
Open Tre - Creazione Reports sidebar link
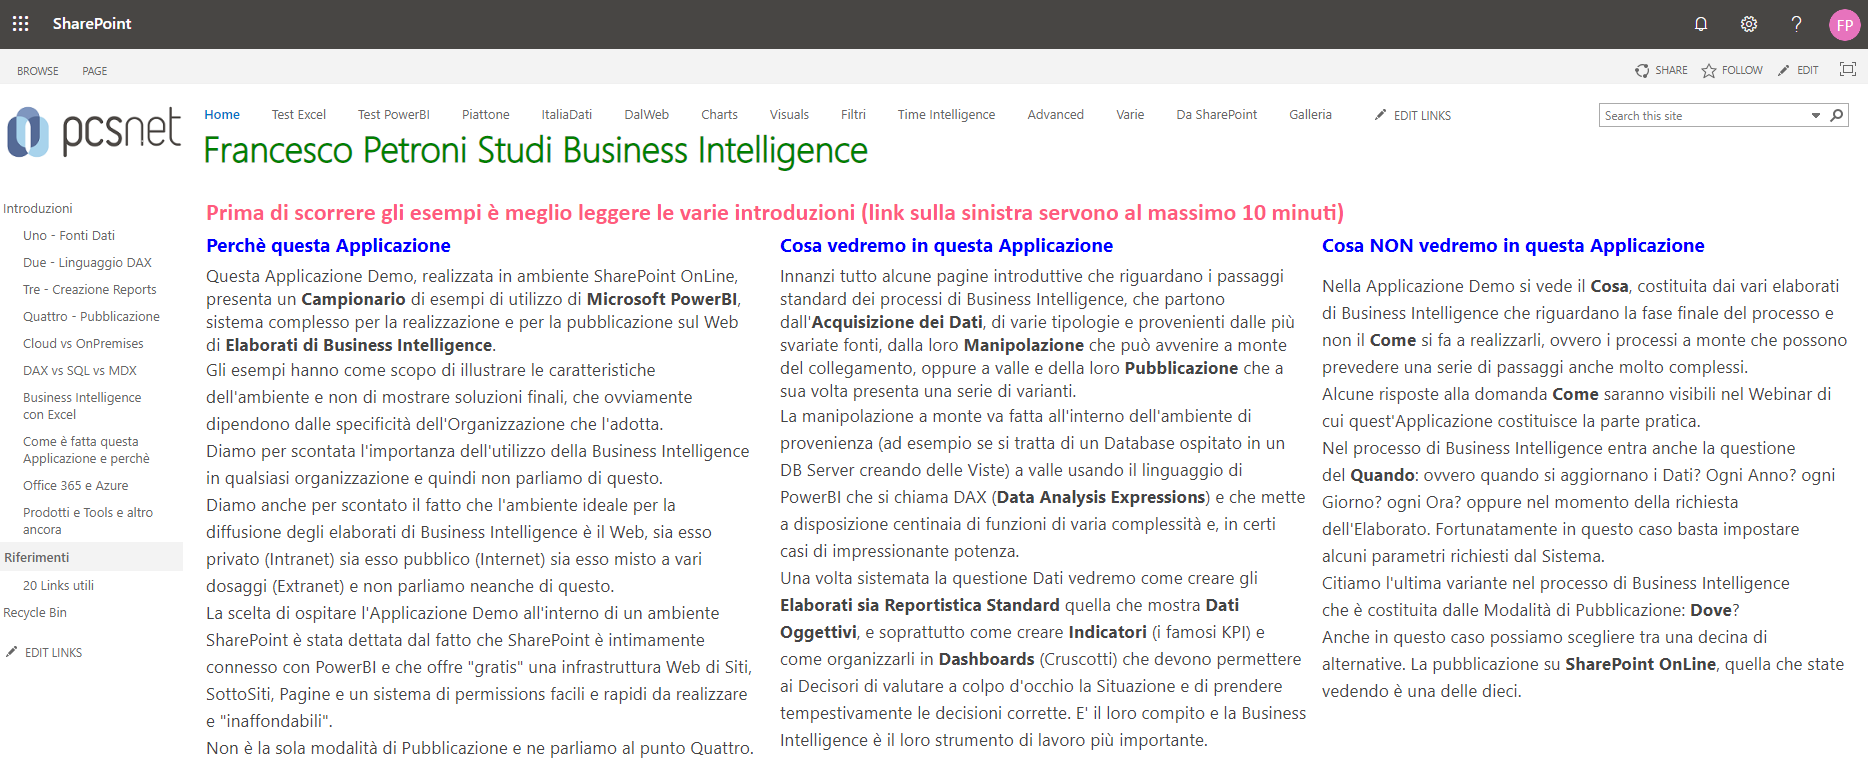click(x=90, y=289)
